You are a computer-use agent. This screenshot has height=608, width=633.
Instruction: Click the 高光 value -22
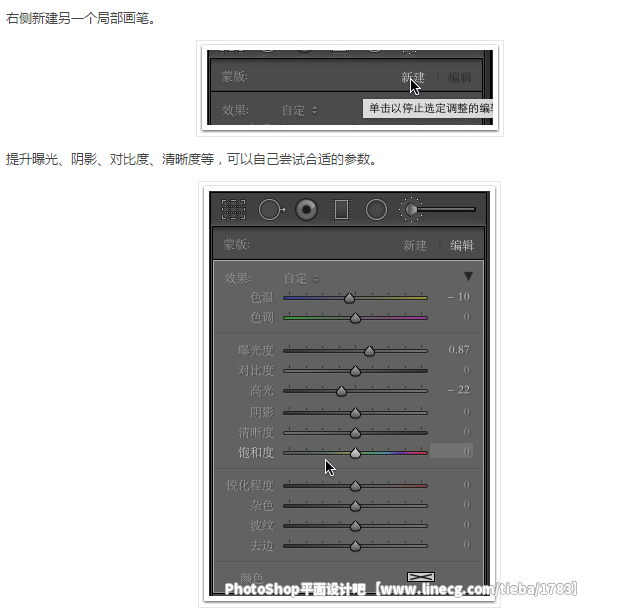(x=459, y=390)
